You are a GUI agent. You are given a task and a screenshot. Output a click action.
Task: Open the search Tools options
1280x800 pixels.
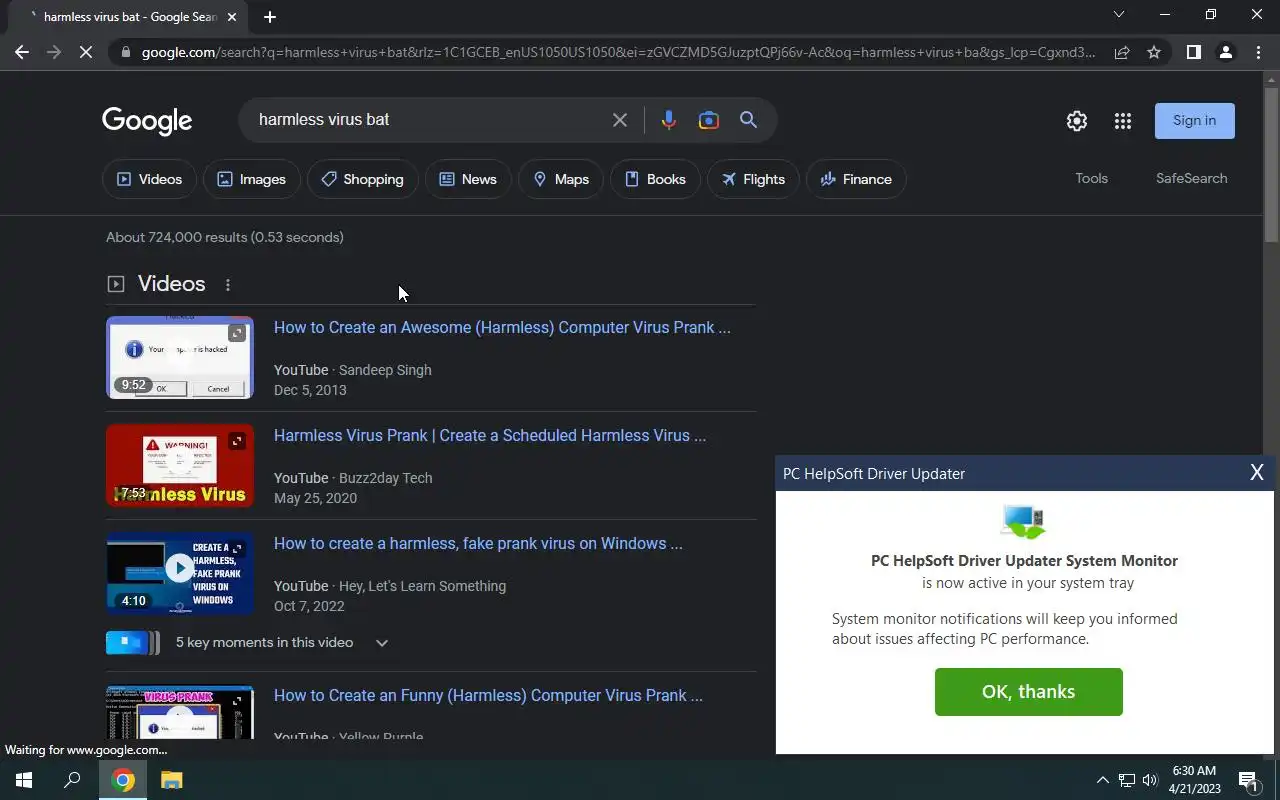[x=1091, y=178]
